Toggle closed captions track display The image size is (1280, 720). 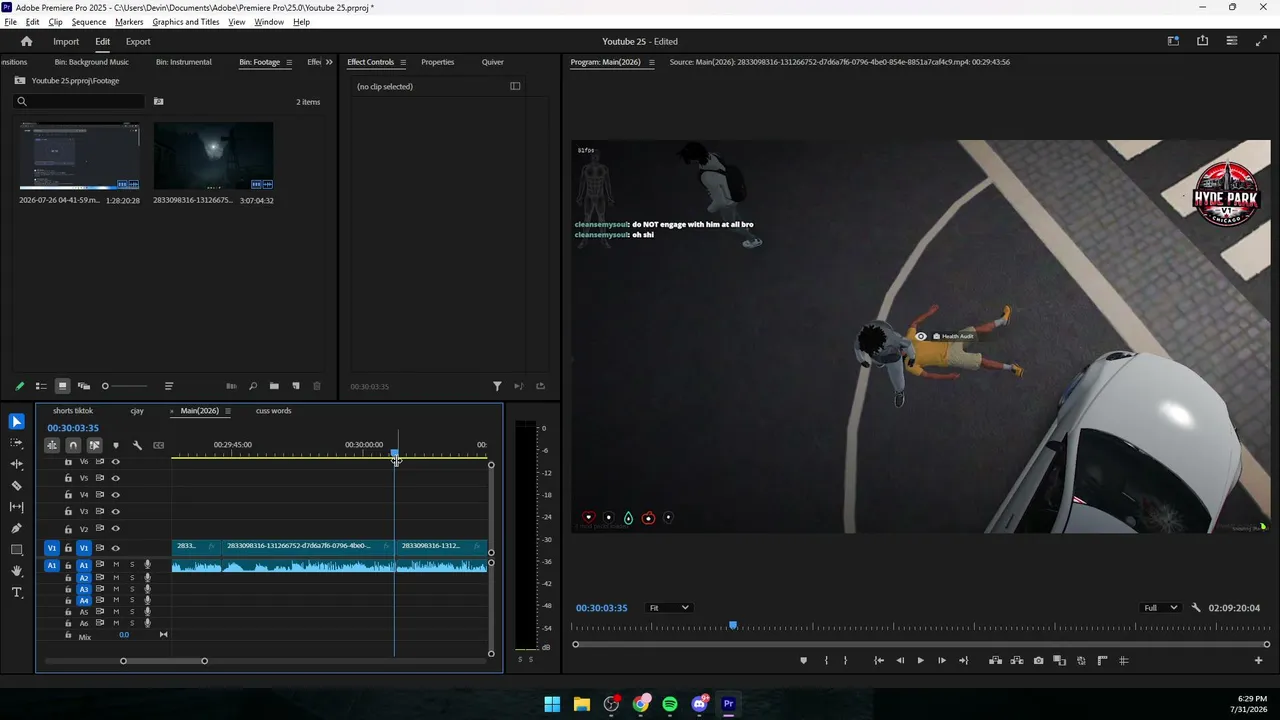click(158, 445)
